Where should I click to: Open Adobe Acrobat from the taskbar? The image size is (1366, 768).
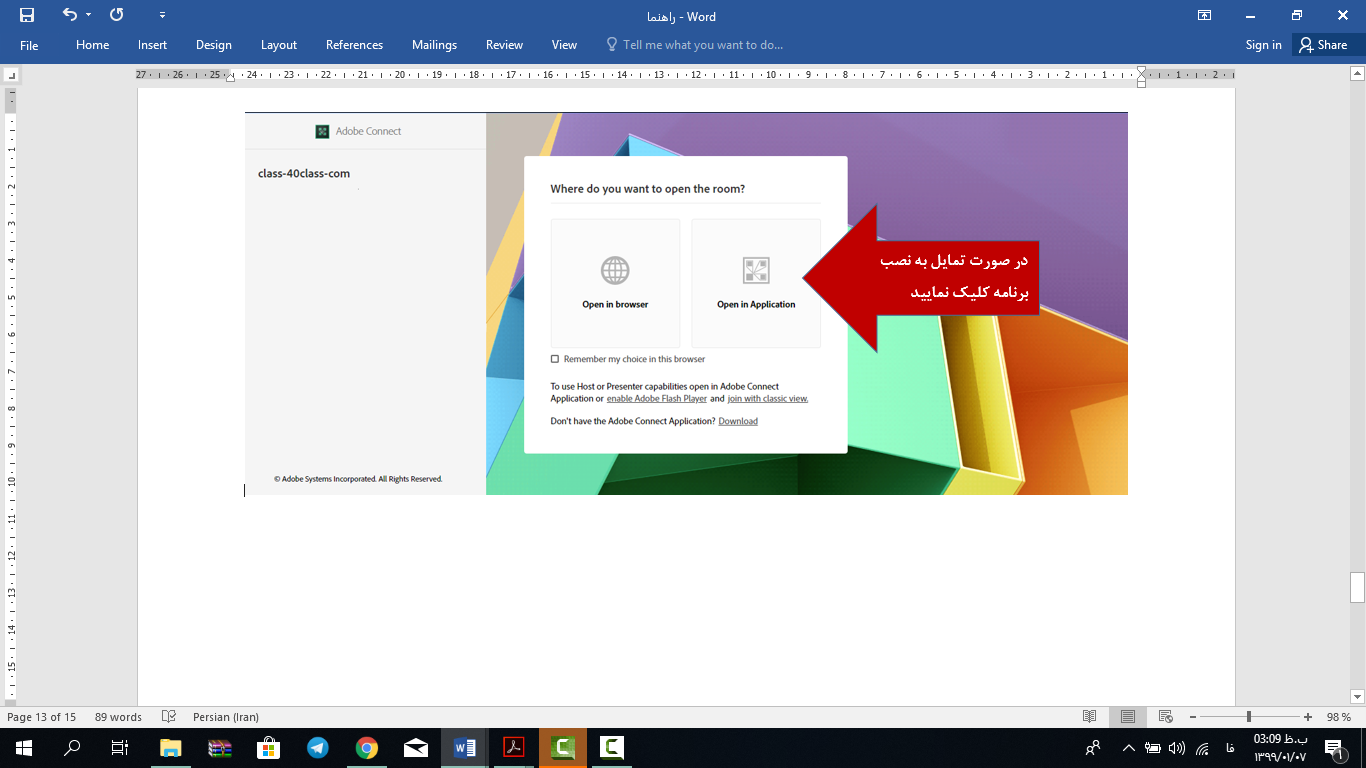click(x=514, y=748)
